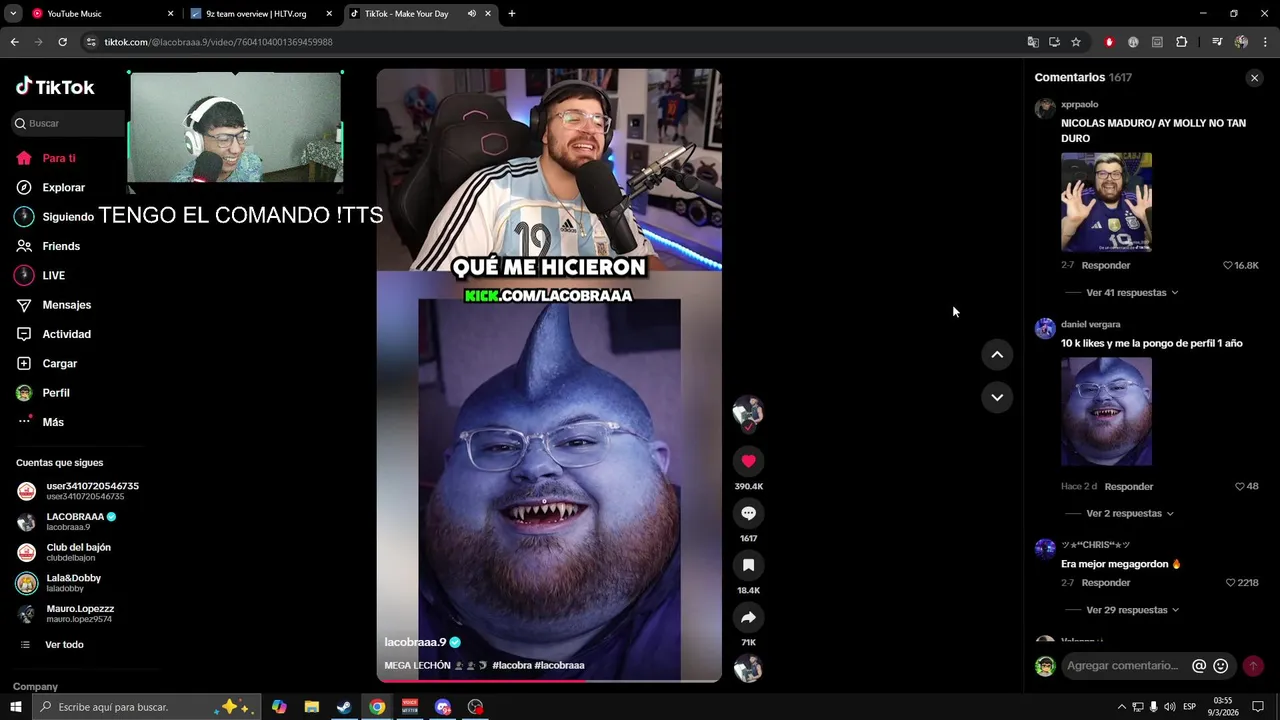Open the extensions puzzle icon
1280x720 pixels.
(x=1182, y=42)
